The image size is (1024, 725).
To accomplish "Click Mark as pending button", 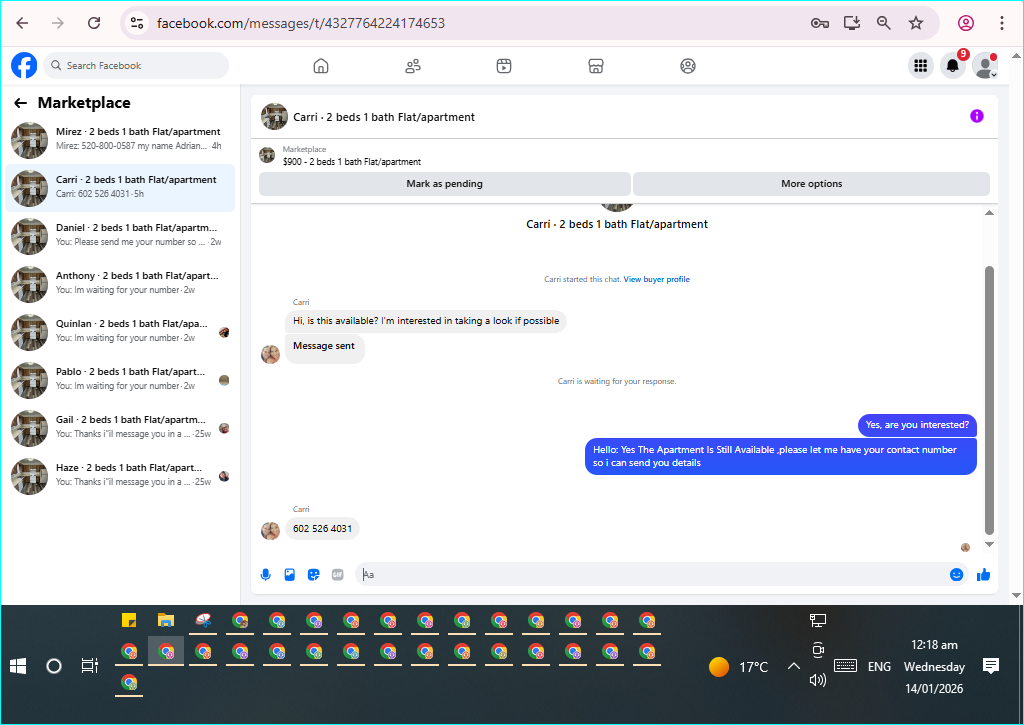I will (x=445, y=184).
